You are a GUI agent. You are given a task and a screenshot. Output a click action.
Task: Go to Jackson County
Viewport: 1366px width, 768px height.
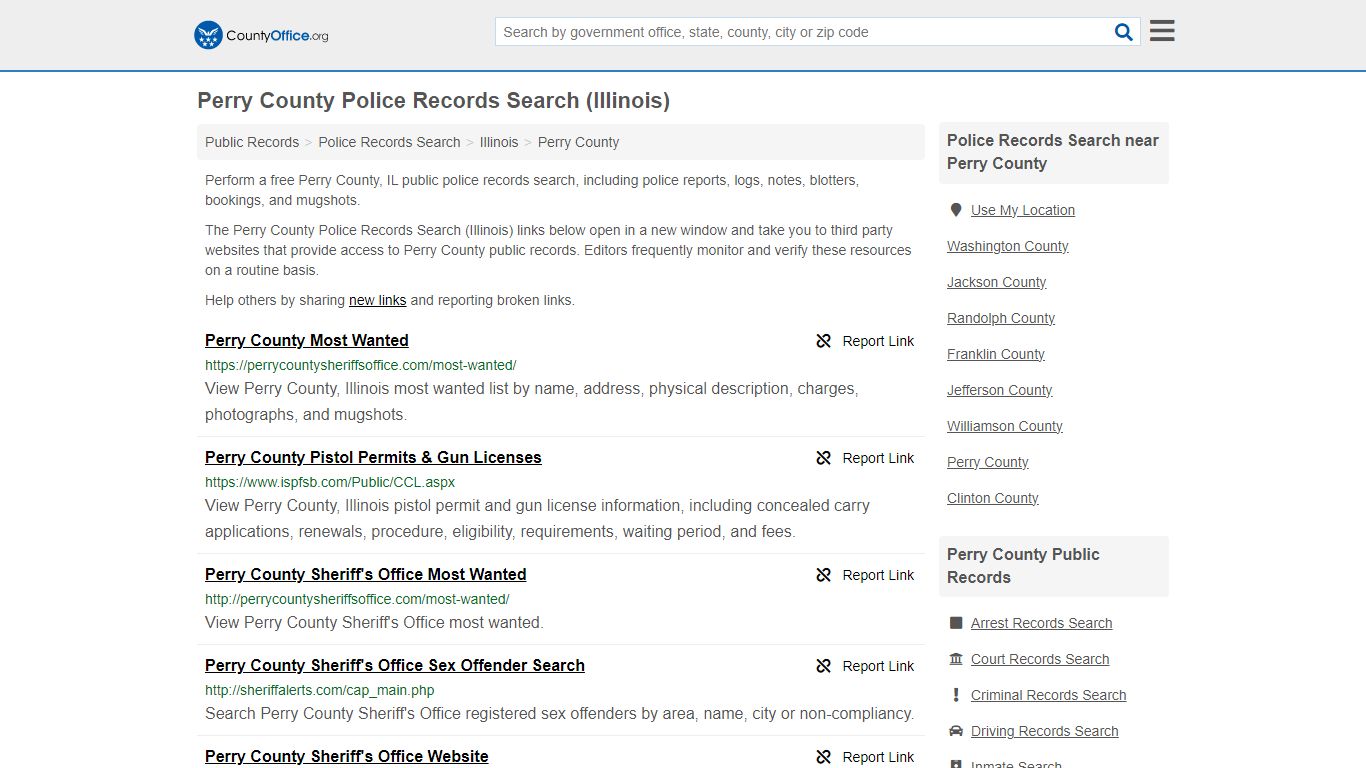[x=997, y=282]
